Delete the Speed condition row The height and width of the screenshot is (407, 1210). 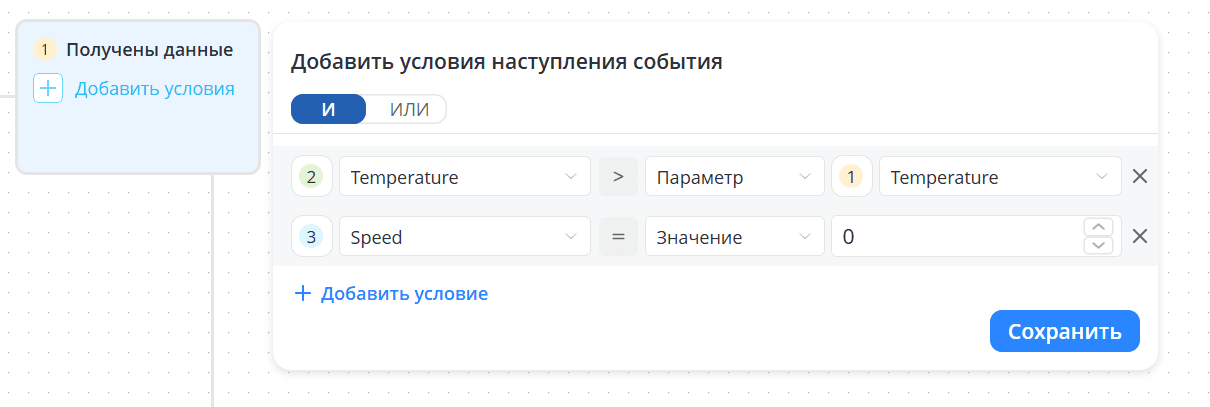point(1139,237)
